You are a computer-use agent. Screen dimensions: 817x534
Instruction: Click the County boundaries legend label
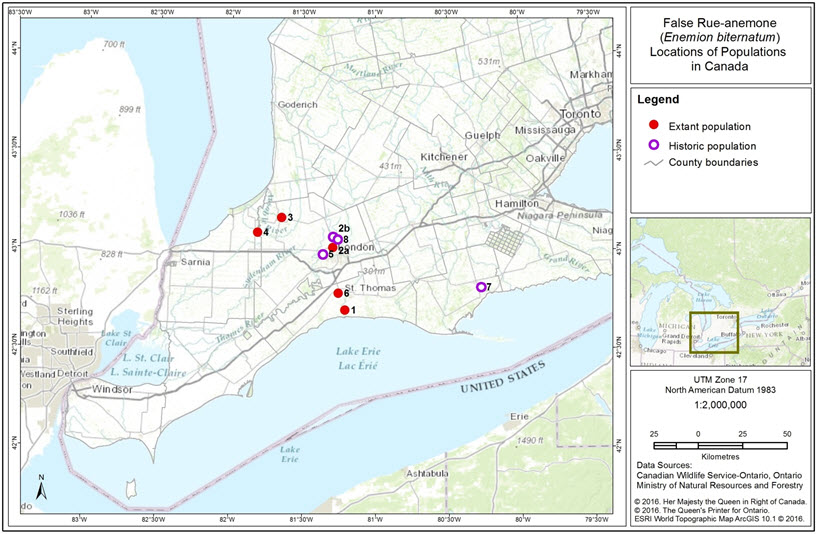click(713, 162)
